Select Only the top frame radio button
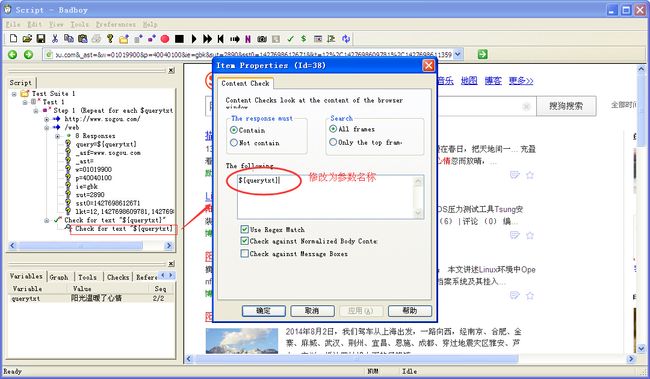Image resolution: width=650 pixels, height=379 pixels. (333, 142)
